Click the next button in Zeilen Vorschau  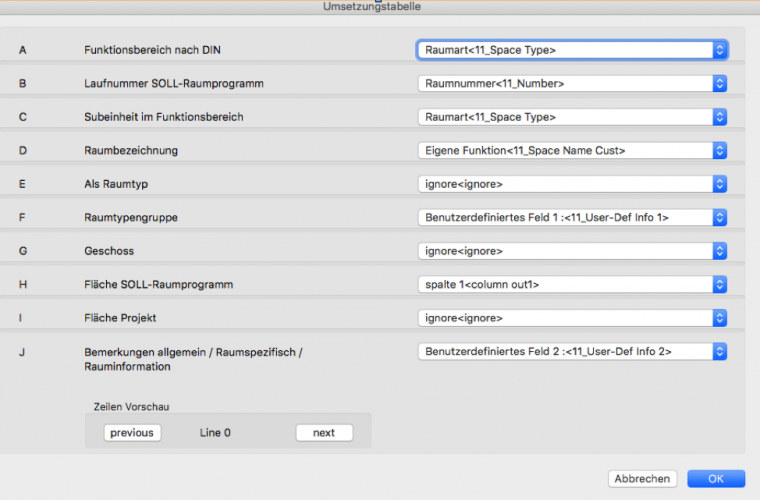(x=324, y=433)
